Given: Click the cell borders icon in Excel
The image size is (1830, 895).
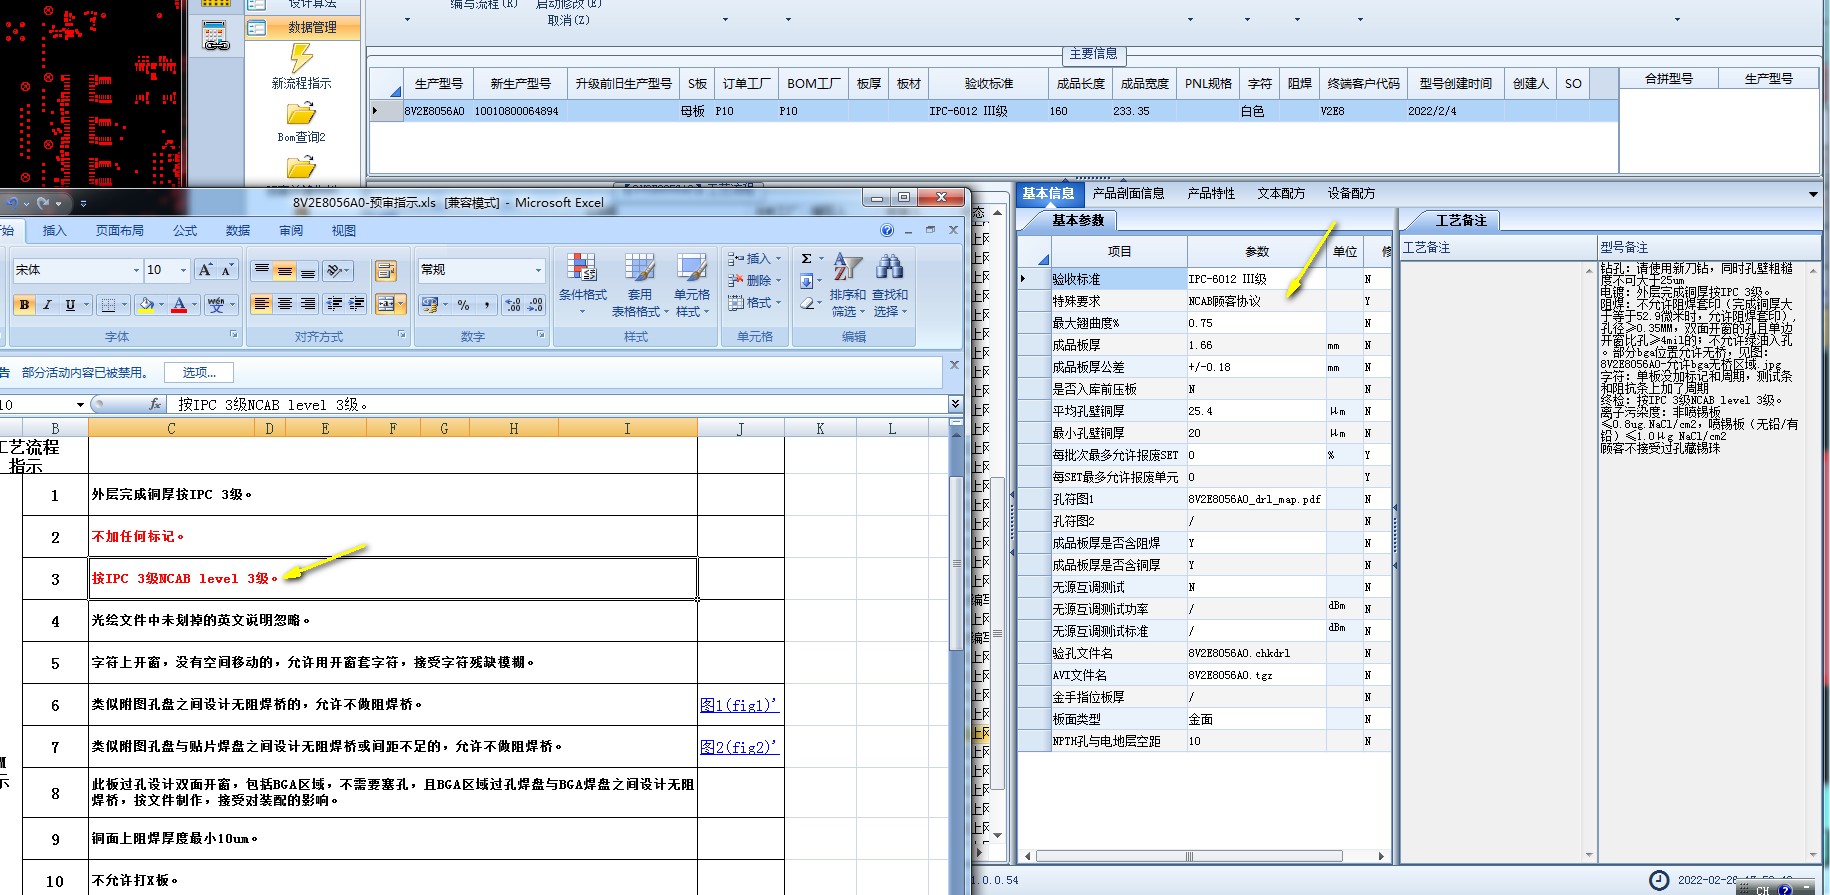Looking at the screenshot, I should click(108, 304).
